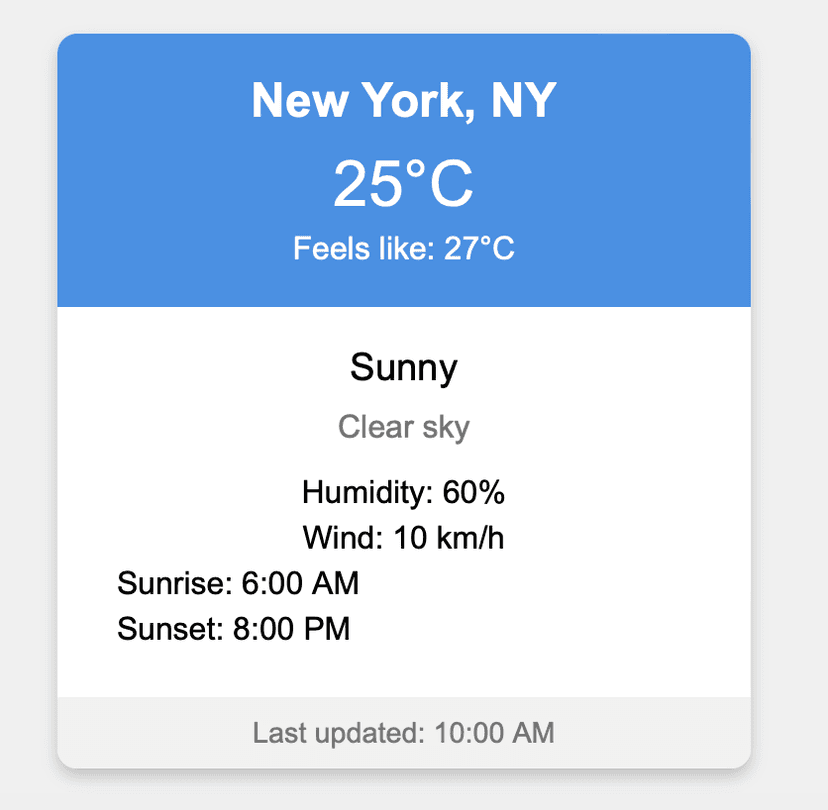Click the gray footer bar beside the text
This screenshot has width=828, height=810.
click(x=660, y=733)
